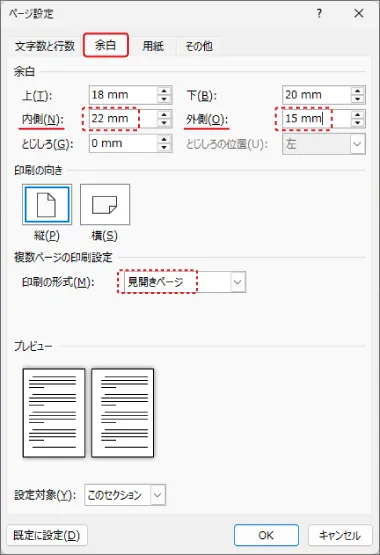Screen dimensions: 380x555
Task: Click the 縦(P) orientation label
Action: coord(47,236)
